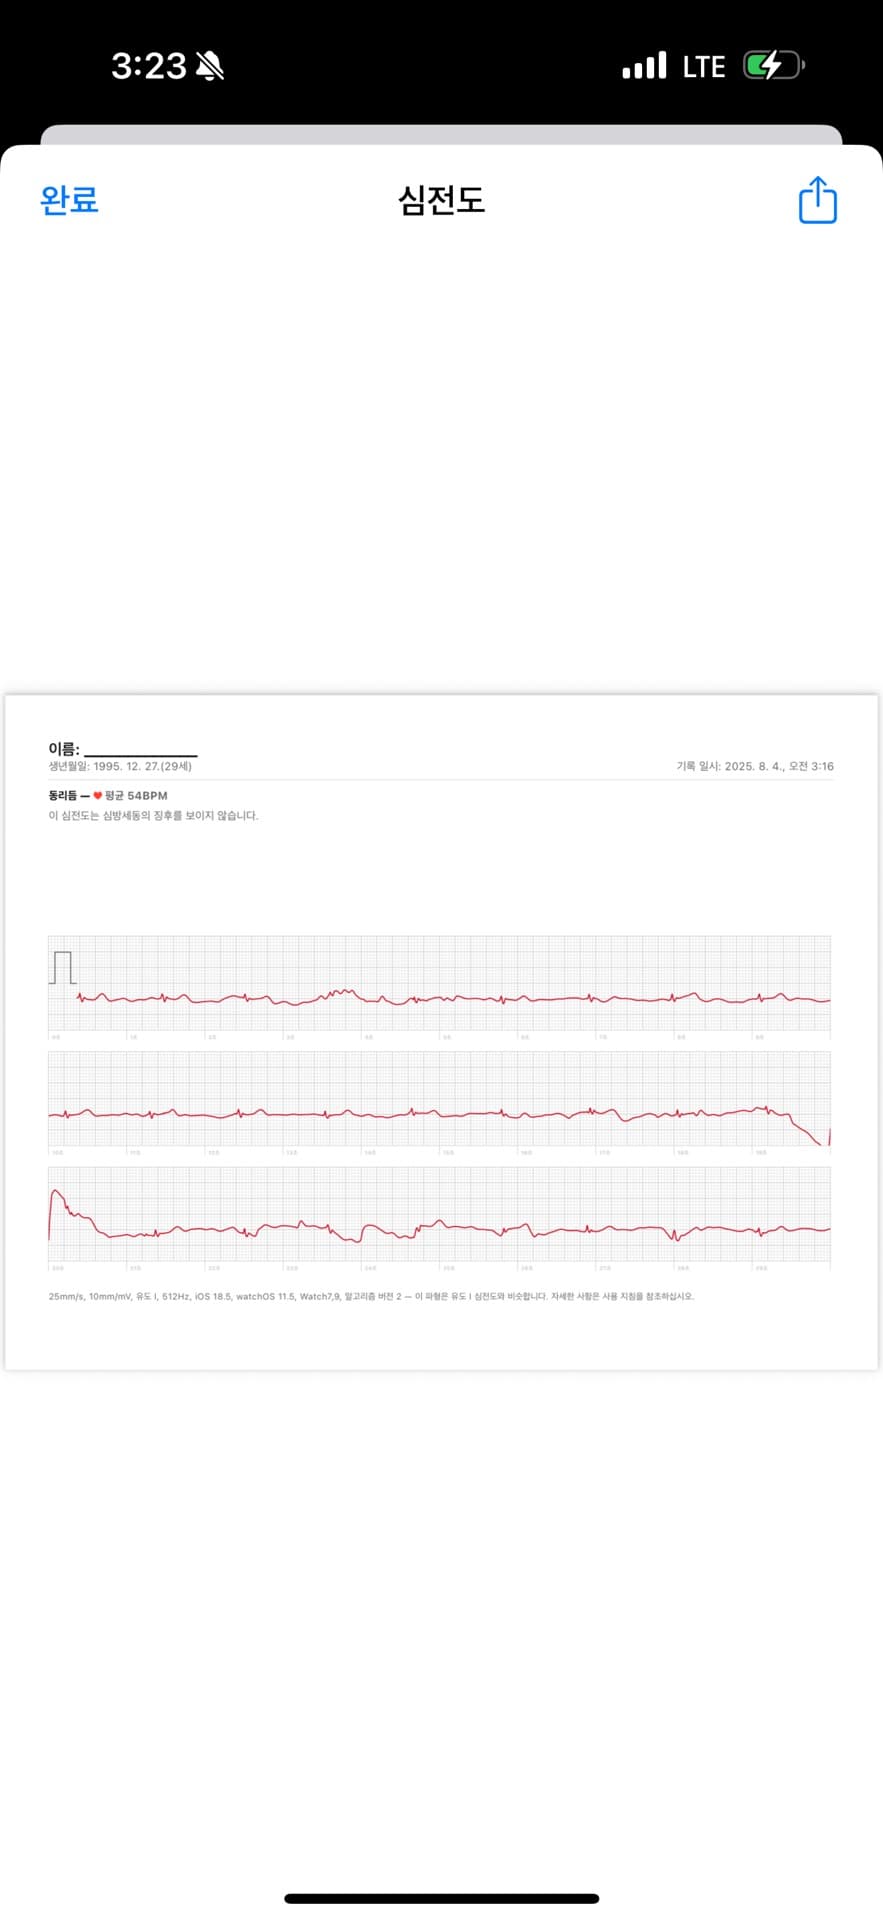
Task: Tap the atrial fibrillation note under 동리듬
Action: (153, 816)
